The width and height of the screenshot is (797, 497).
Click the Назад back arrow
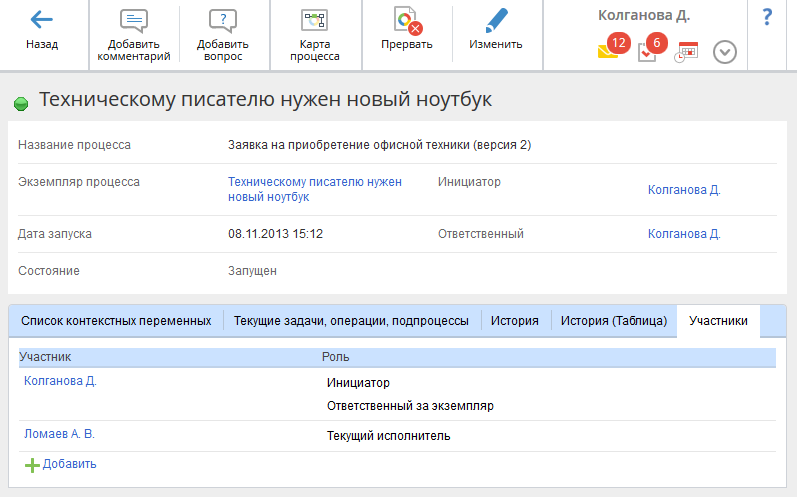42,21
